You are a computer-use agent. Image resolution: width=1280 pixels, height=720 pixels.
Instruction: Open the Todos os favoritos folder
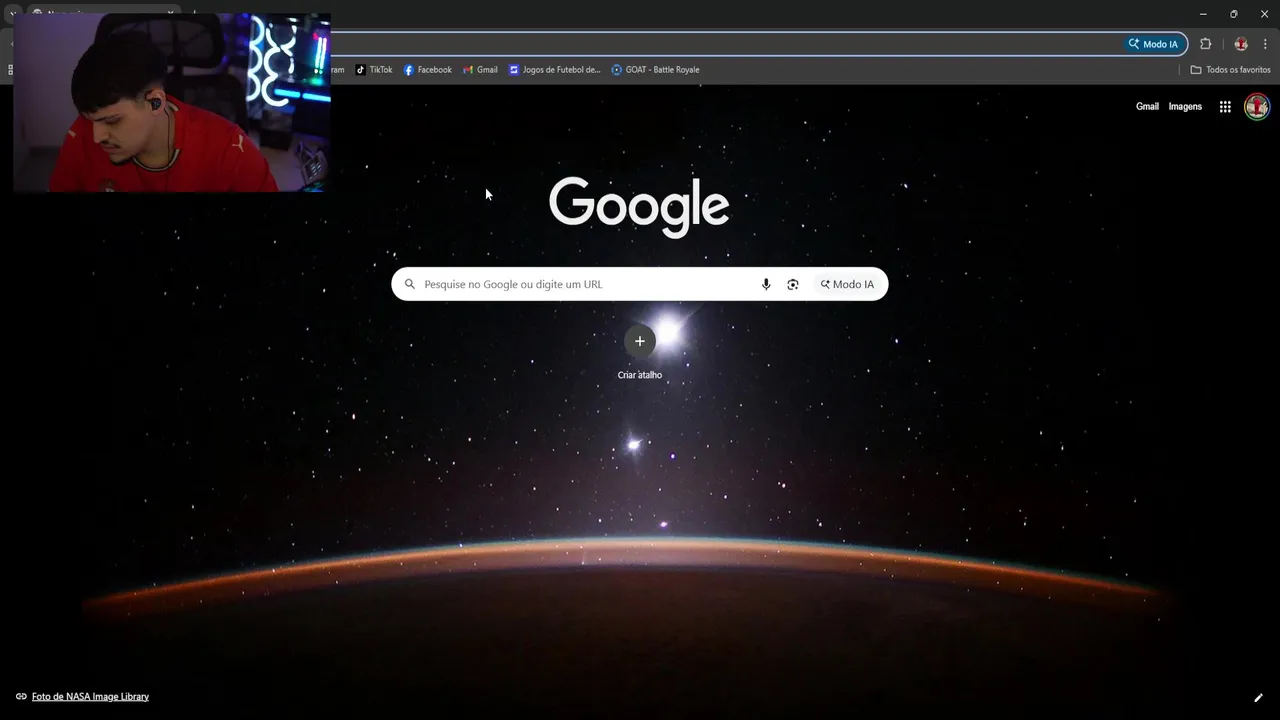[x=1230, y=70]
